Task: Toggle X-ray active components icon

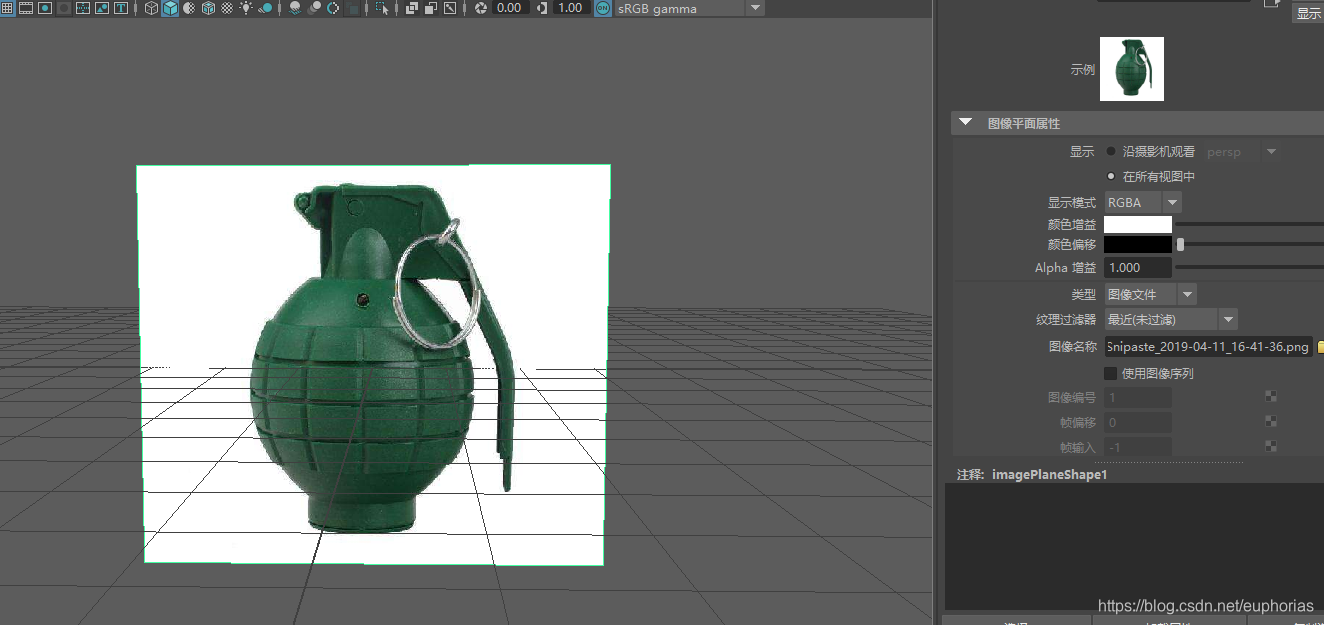Action: (430, 8)
